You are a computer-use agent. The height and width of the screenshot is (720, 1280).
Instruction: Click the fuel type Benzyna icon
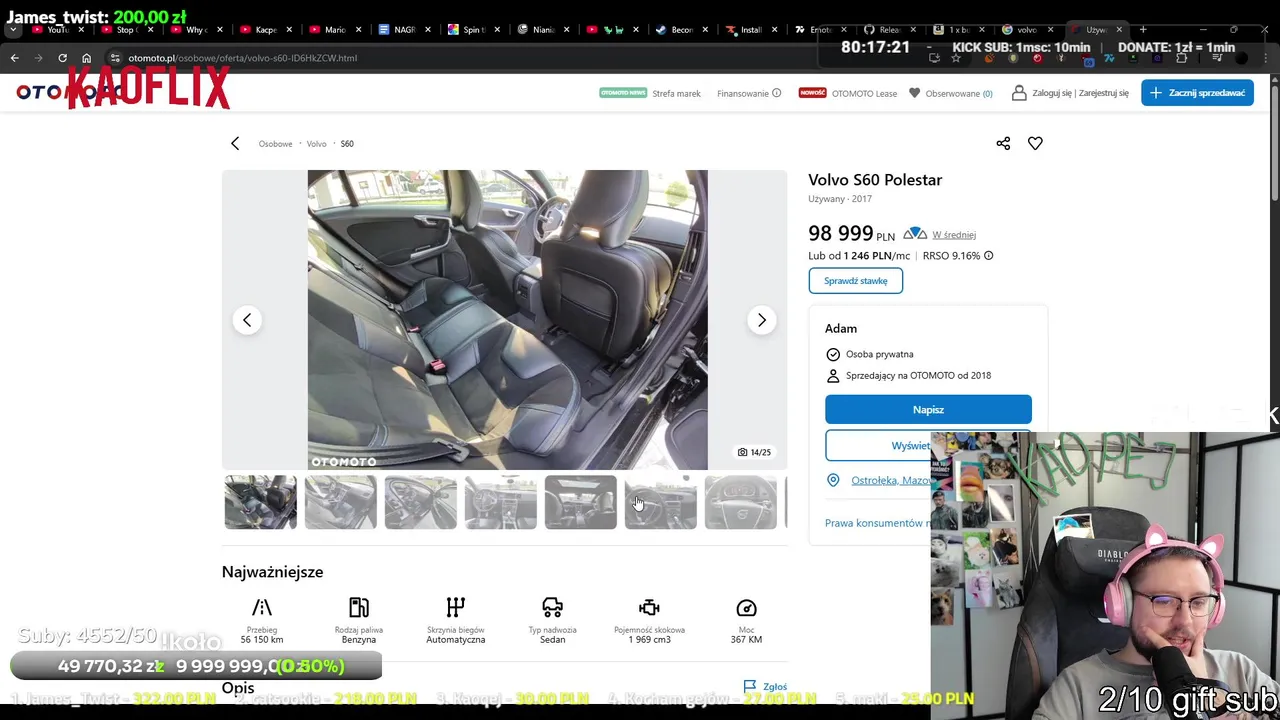[359, 608]
